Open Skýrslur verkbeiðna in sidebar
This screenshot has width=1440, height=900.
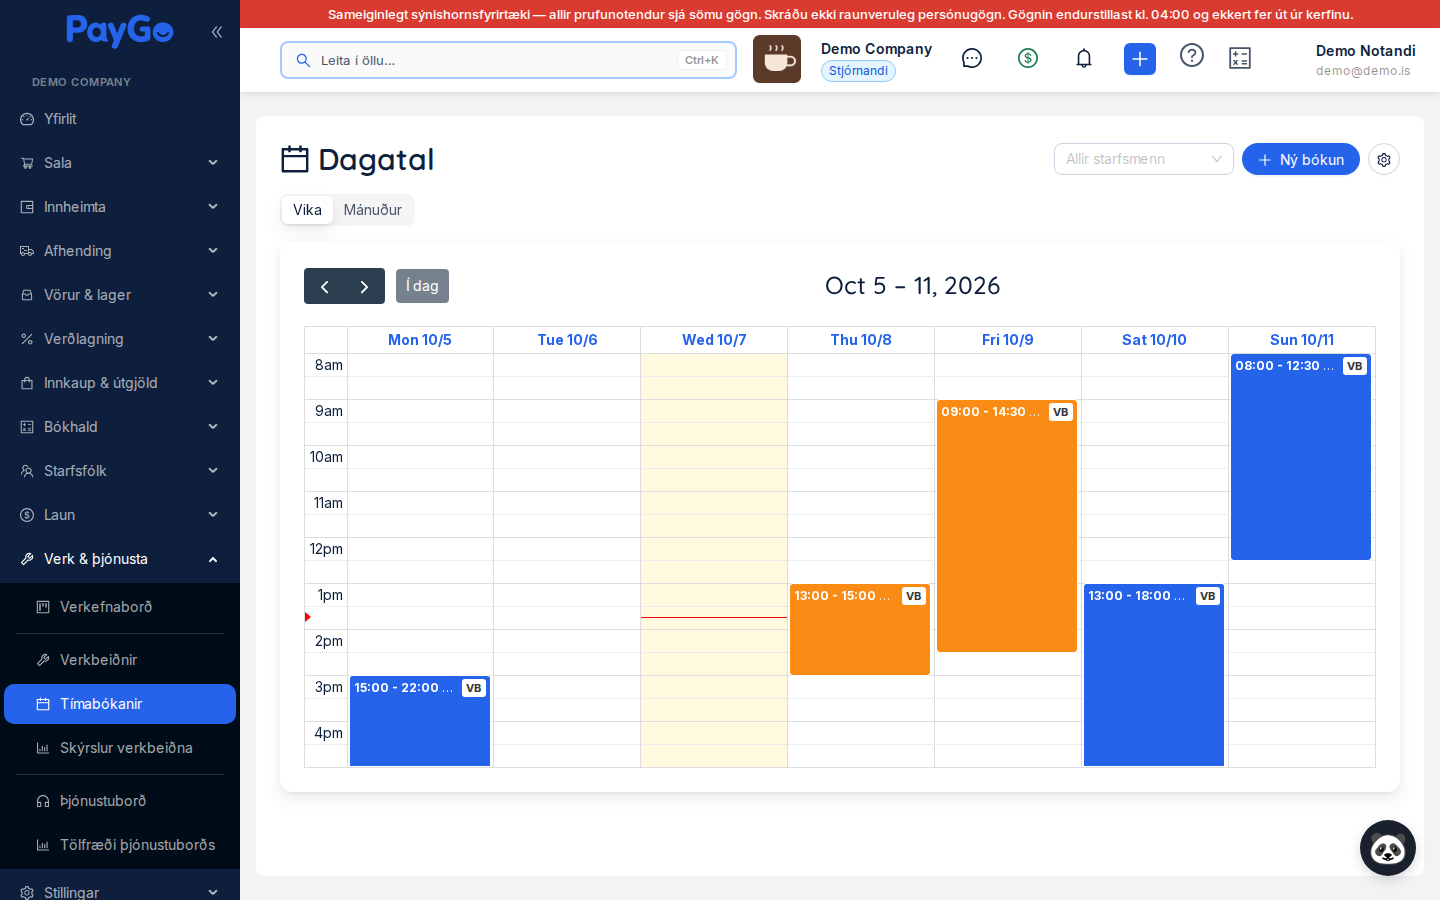120,748
